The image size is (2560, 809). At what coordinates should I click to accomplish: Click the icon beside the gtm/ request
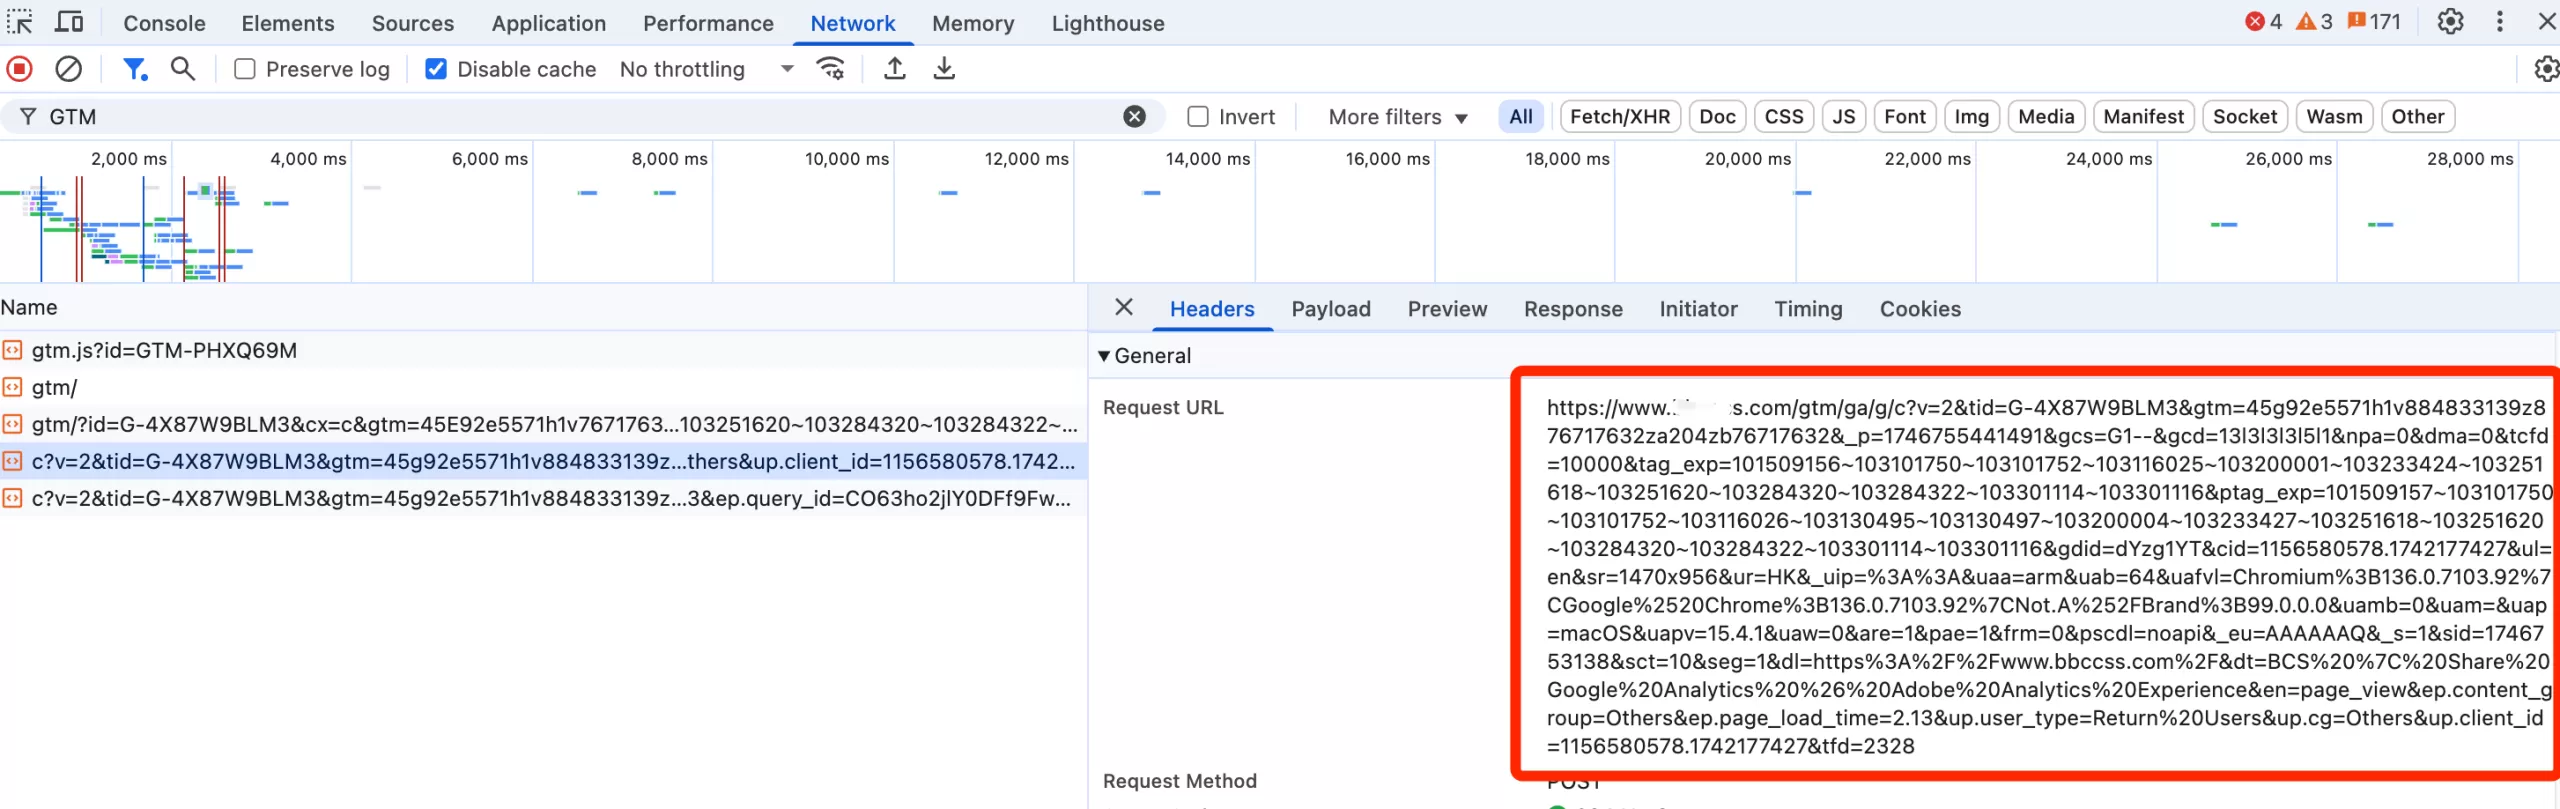click(12, 387)
